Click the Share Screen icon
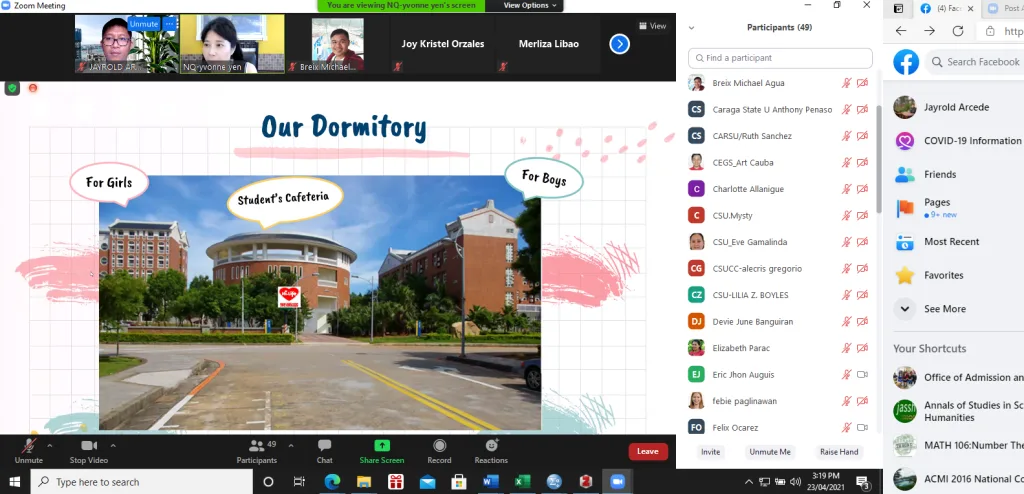This screenshot has width=1024, height=494. [381, 446]
